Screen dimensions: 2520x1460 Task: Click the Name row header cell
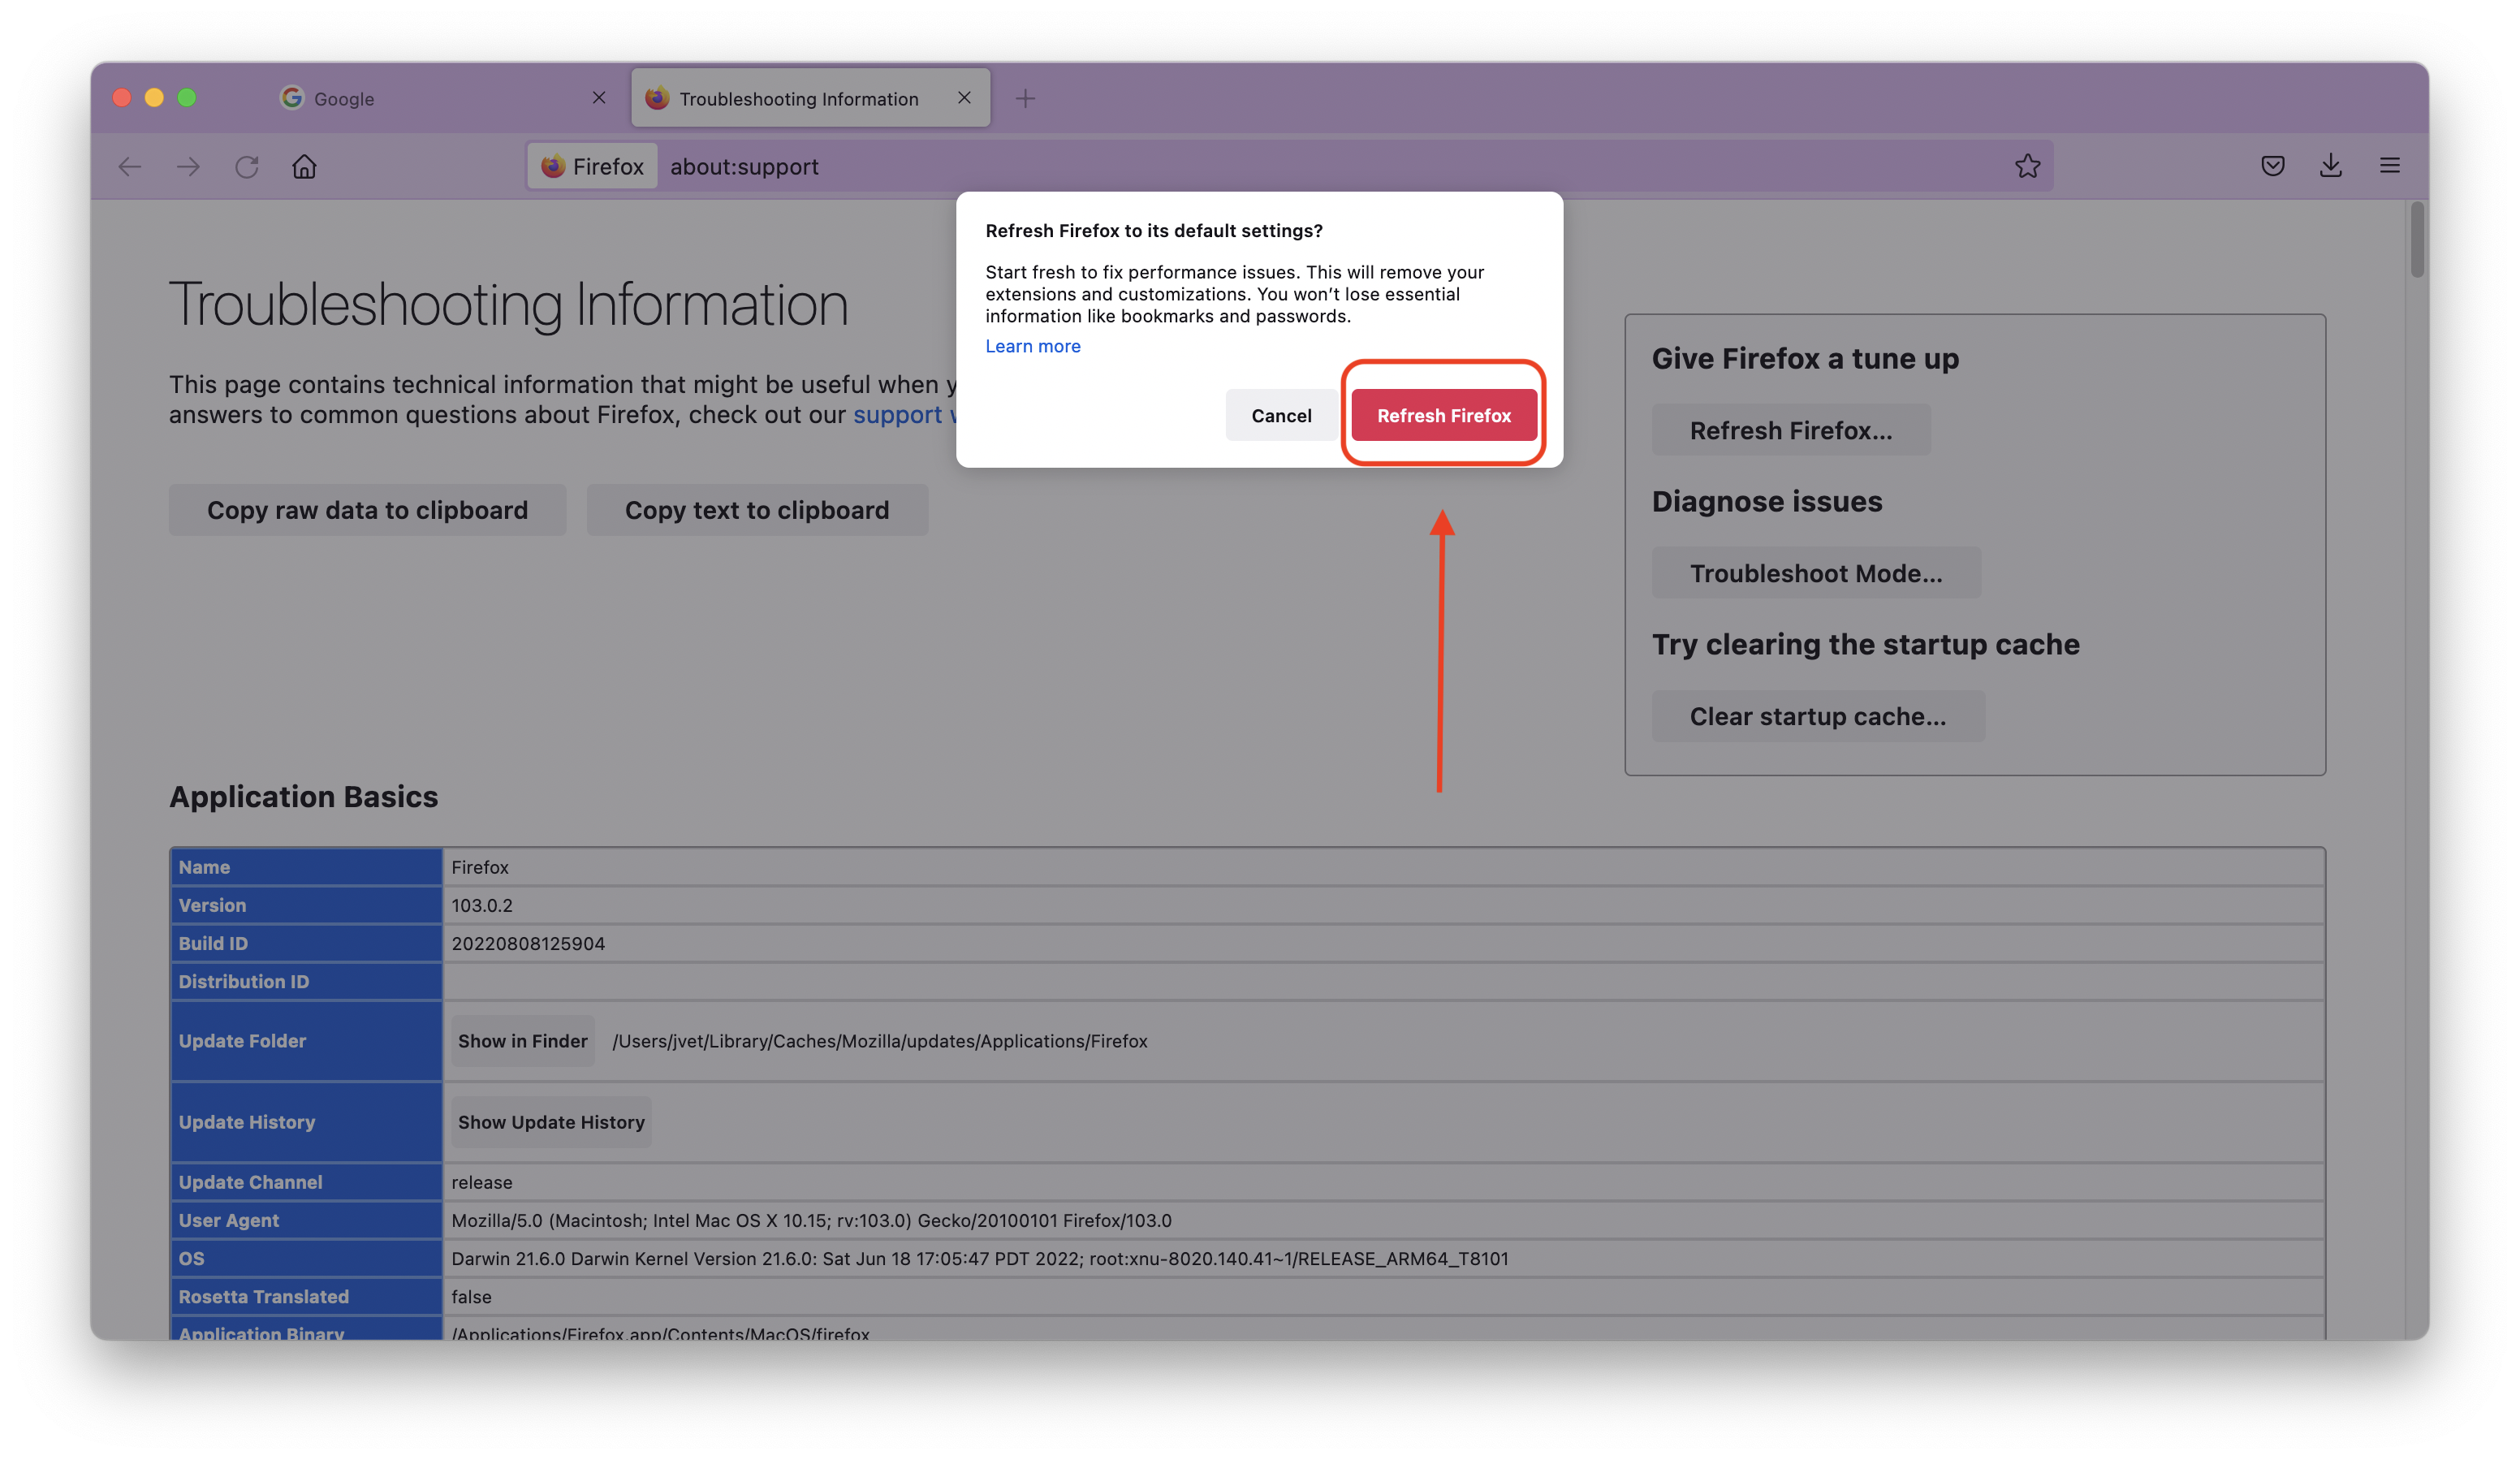coord(306,867)
